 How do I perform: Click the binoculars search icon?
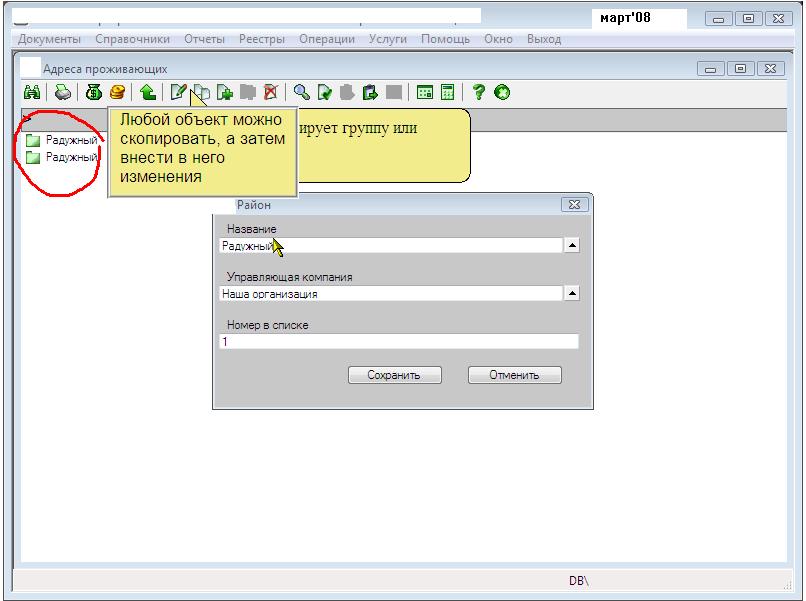pyautogui.click(x=32, y=93)
